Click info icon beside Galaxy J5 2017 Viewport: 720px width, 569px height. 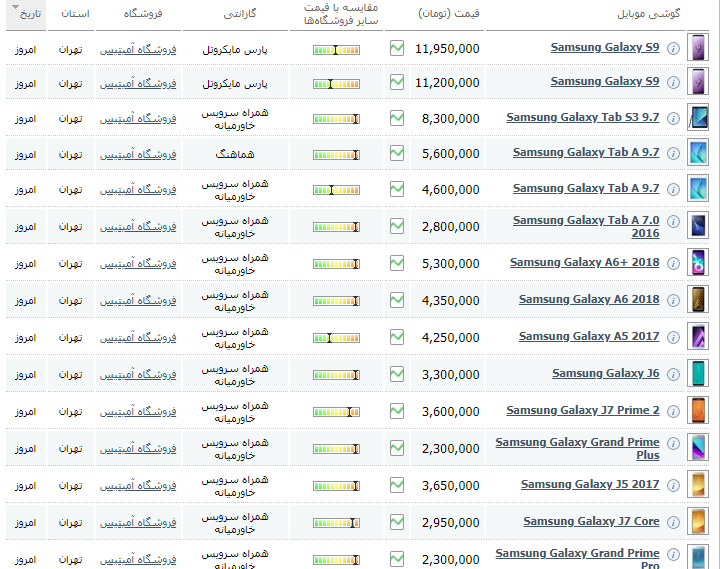(674, 485)
